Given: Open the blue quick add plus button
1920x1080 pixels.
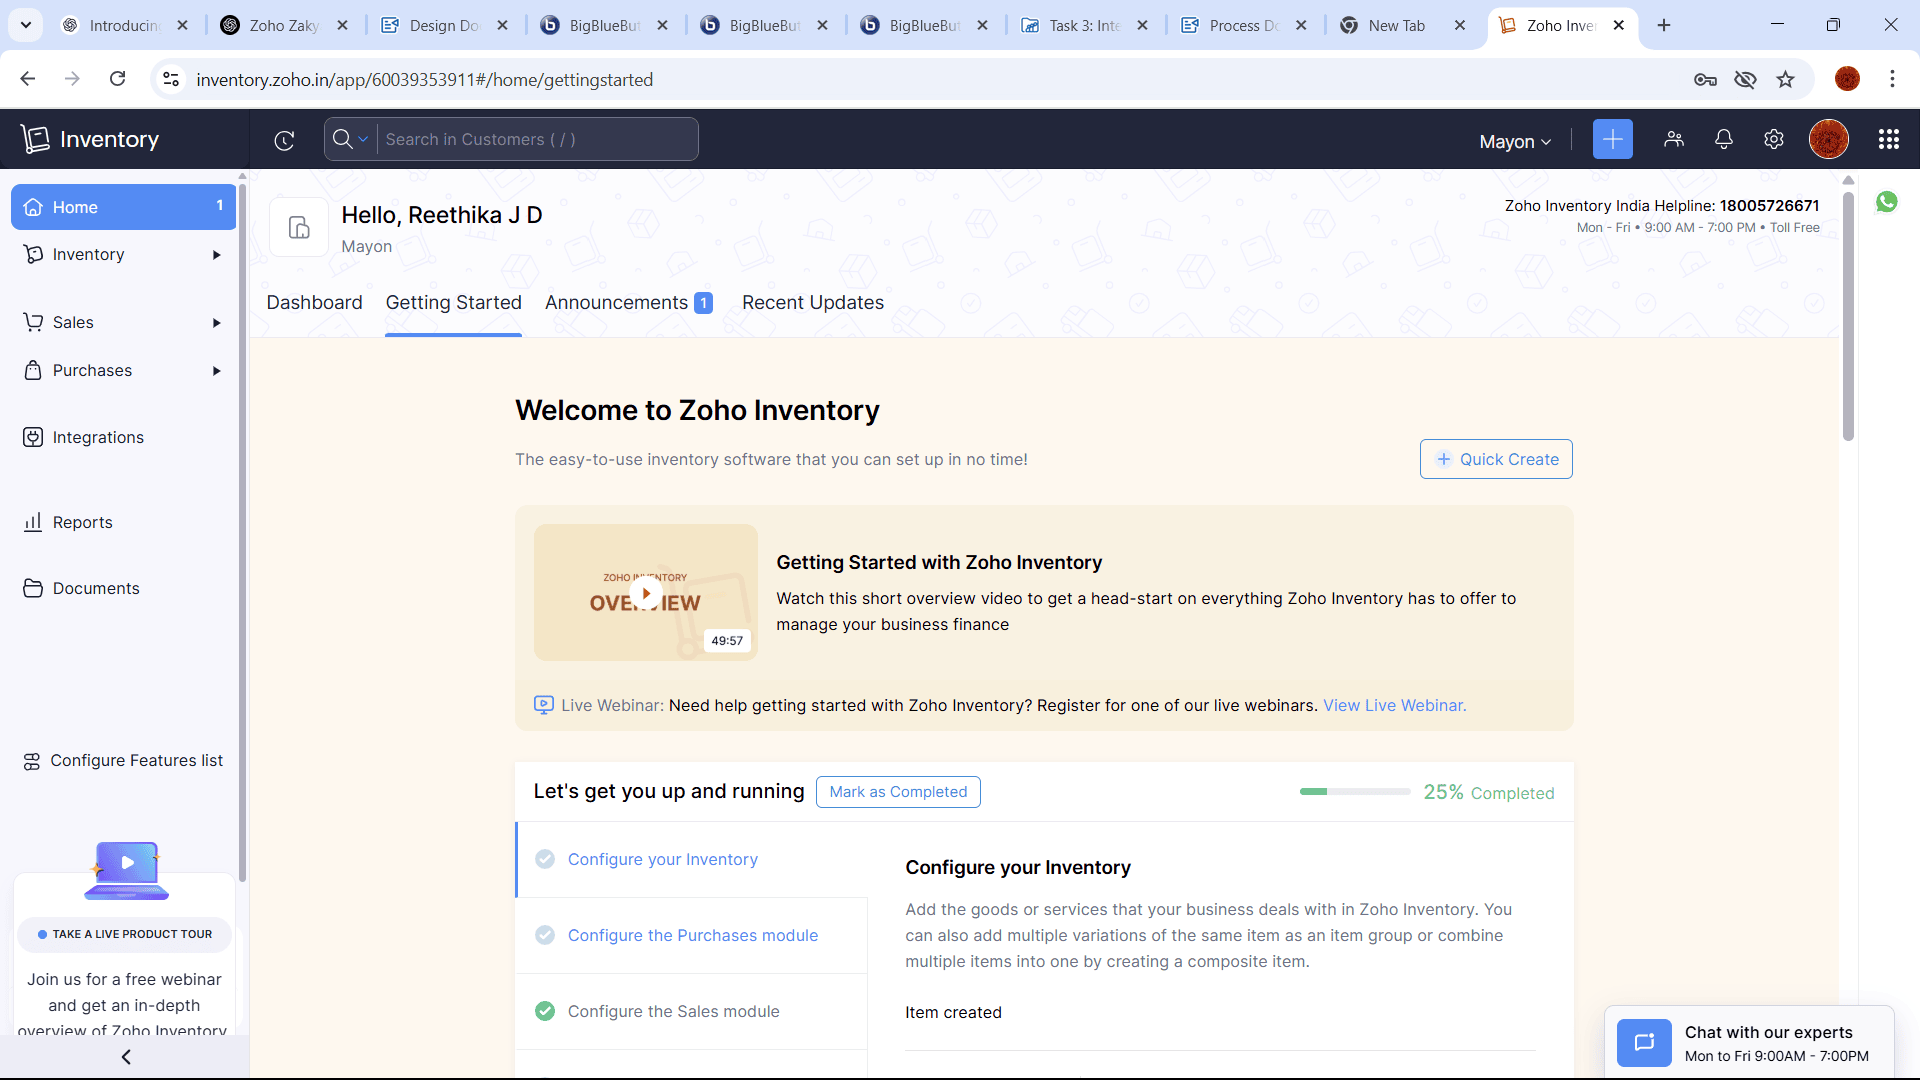Looking at the screenshot, I should [x=1612, y=140].
